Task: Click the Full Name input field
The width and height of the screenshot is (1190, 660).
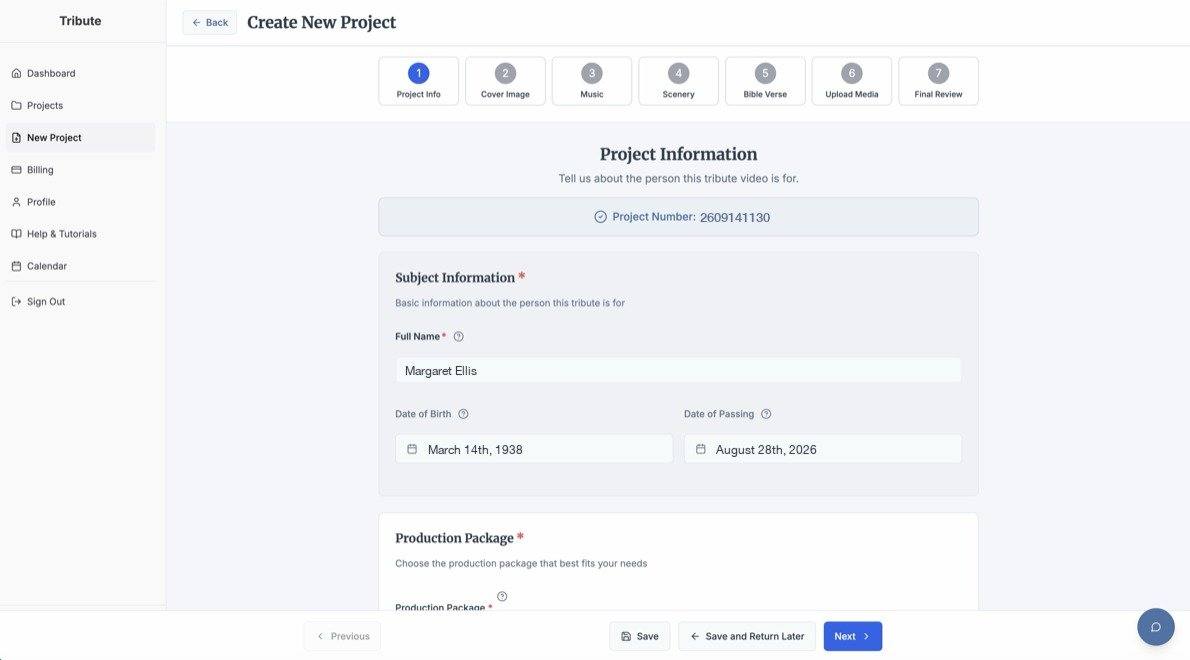Action: [678, 370]
